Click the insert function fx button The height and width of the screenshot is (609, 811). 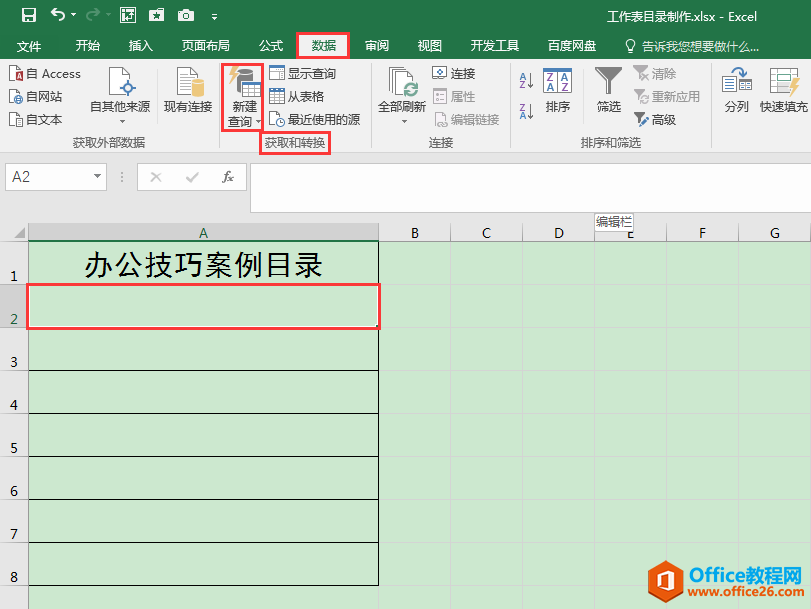click(228, 177)
